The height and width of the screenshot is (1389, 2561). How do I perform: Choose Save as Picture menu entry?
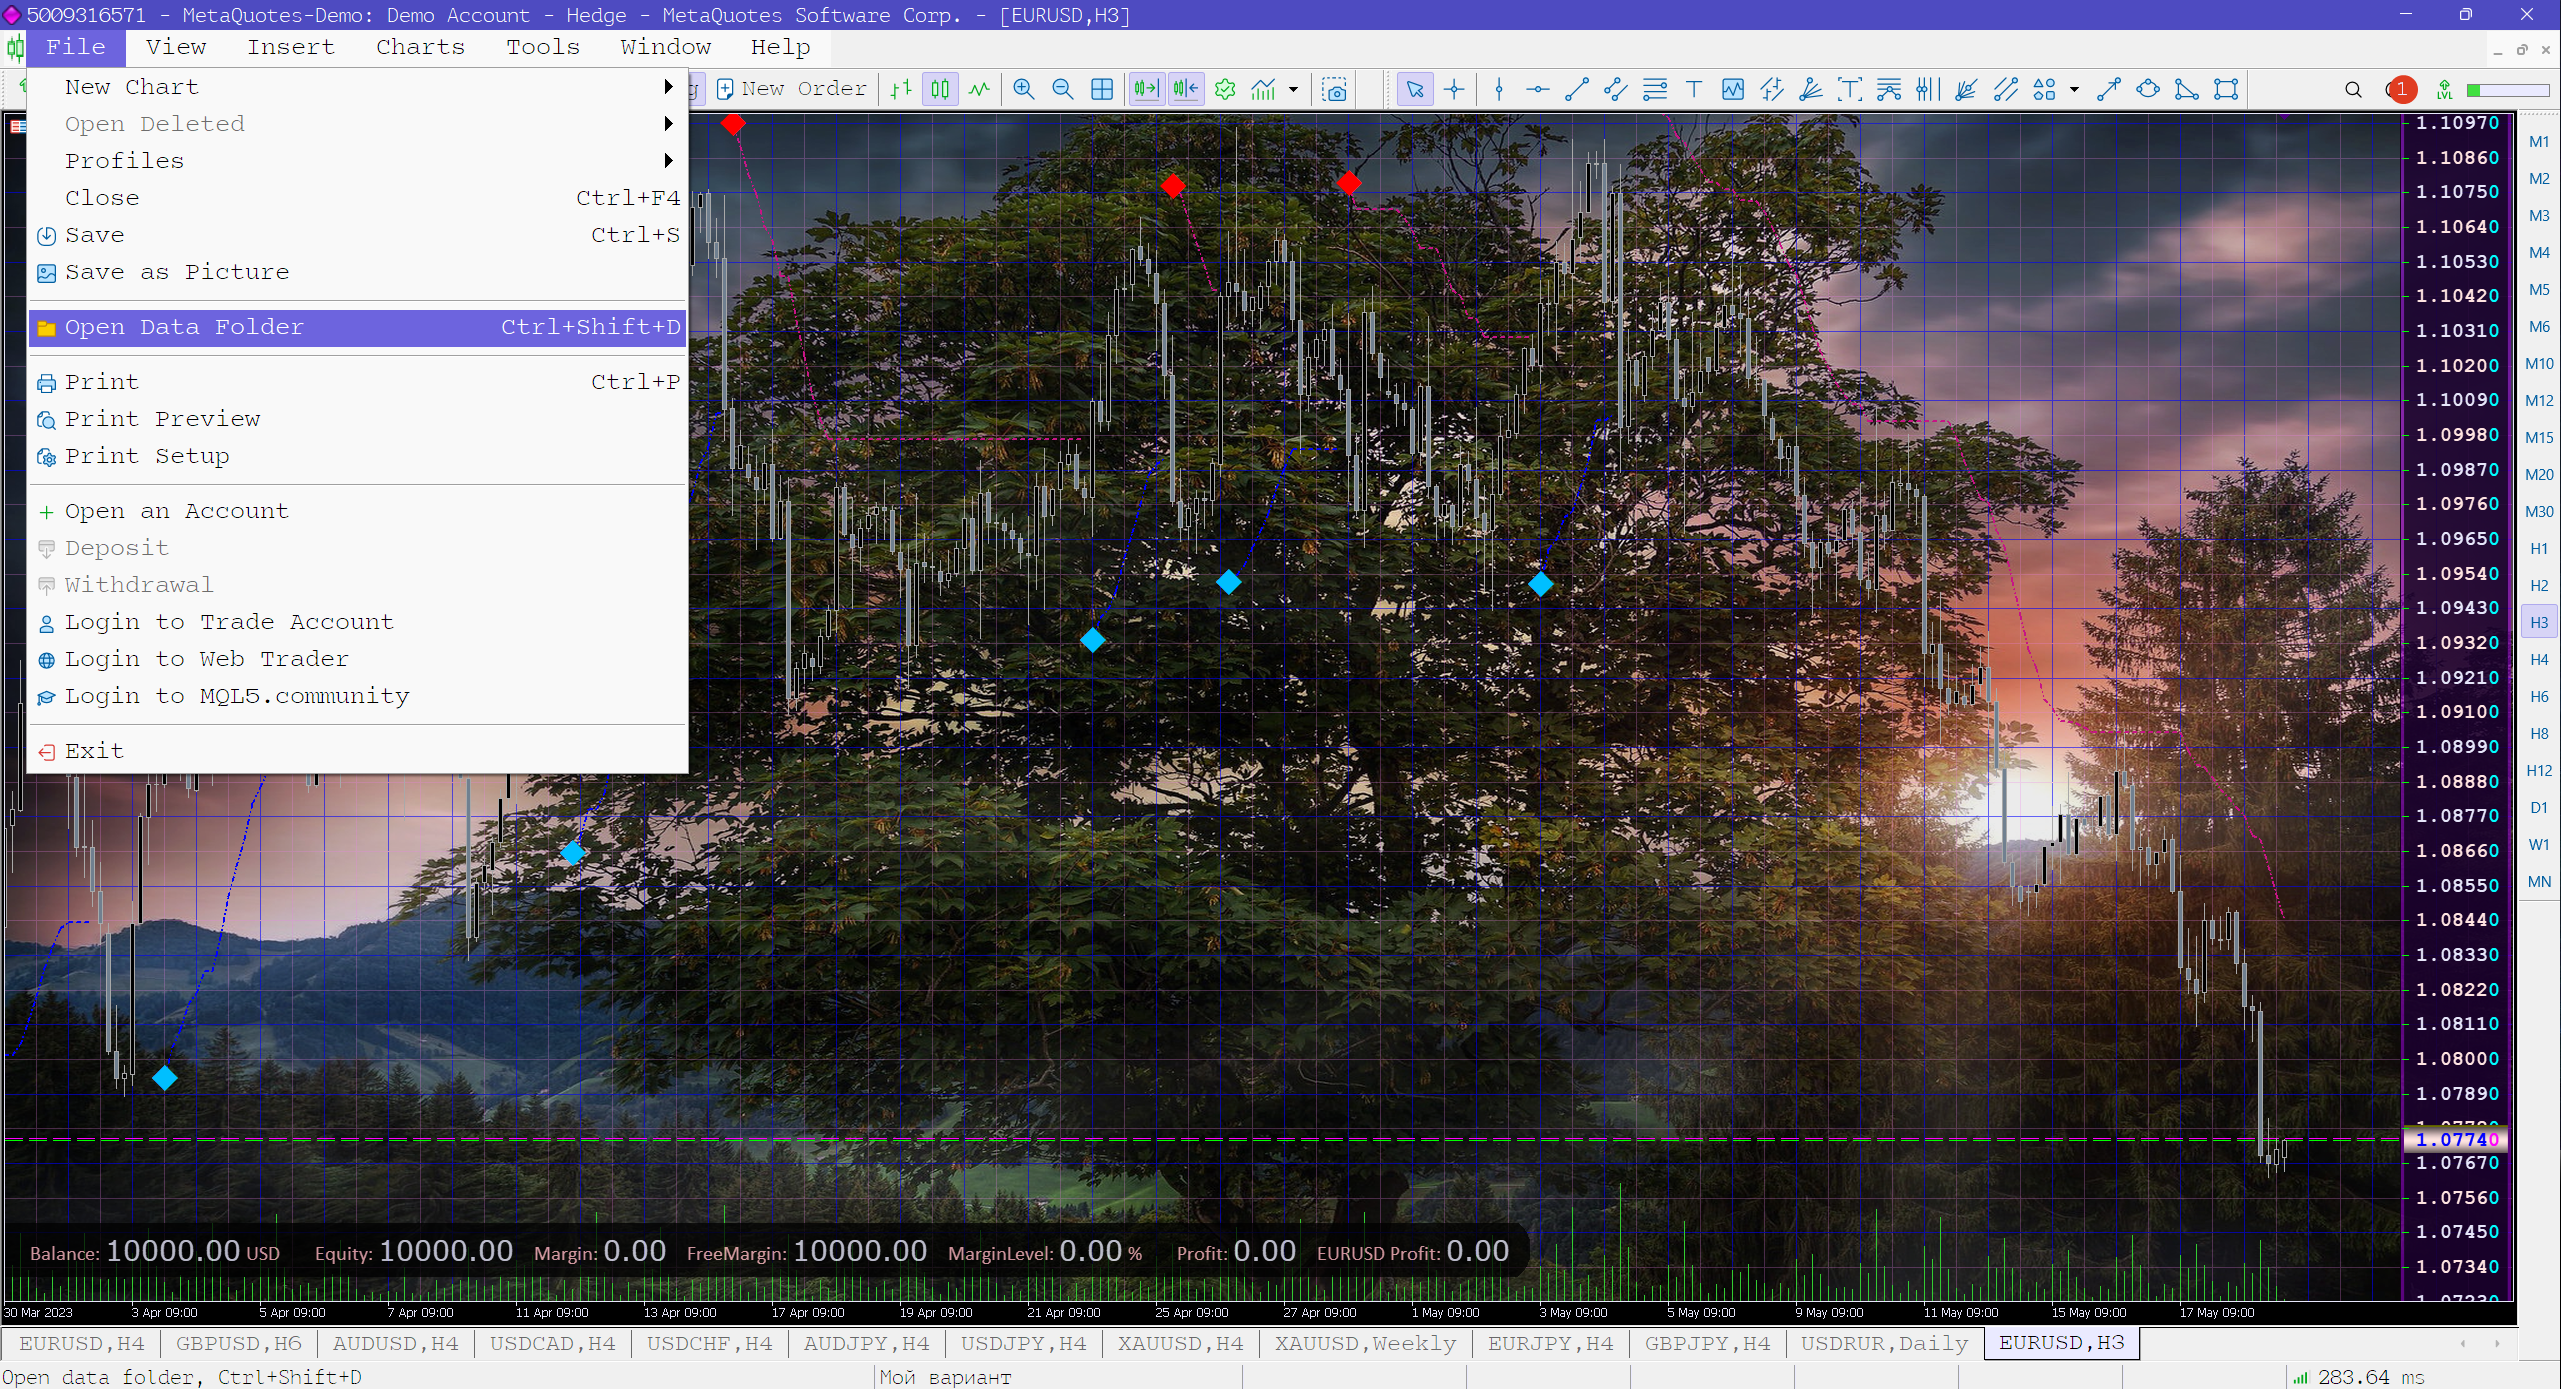pyautogui.click(x=177, y=272)
